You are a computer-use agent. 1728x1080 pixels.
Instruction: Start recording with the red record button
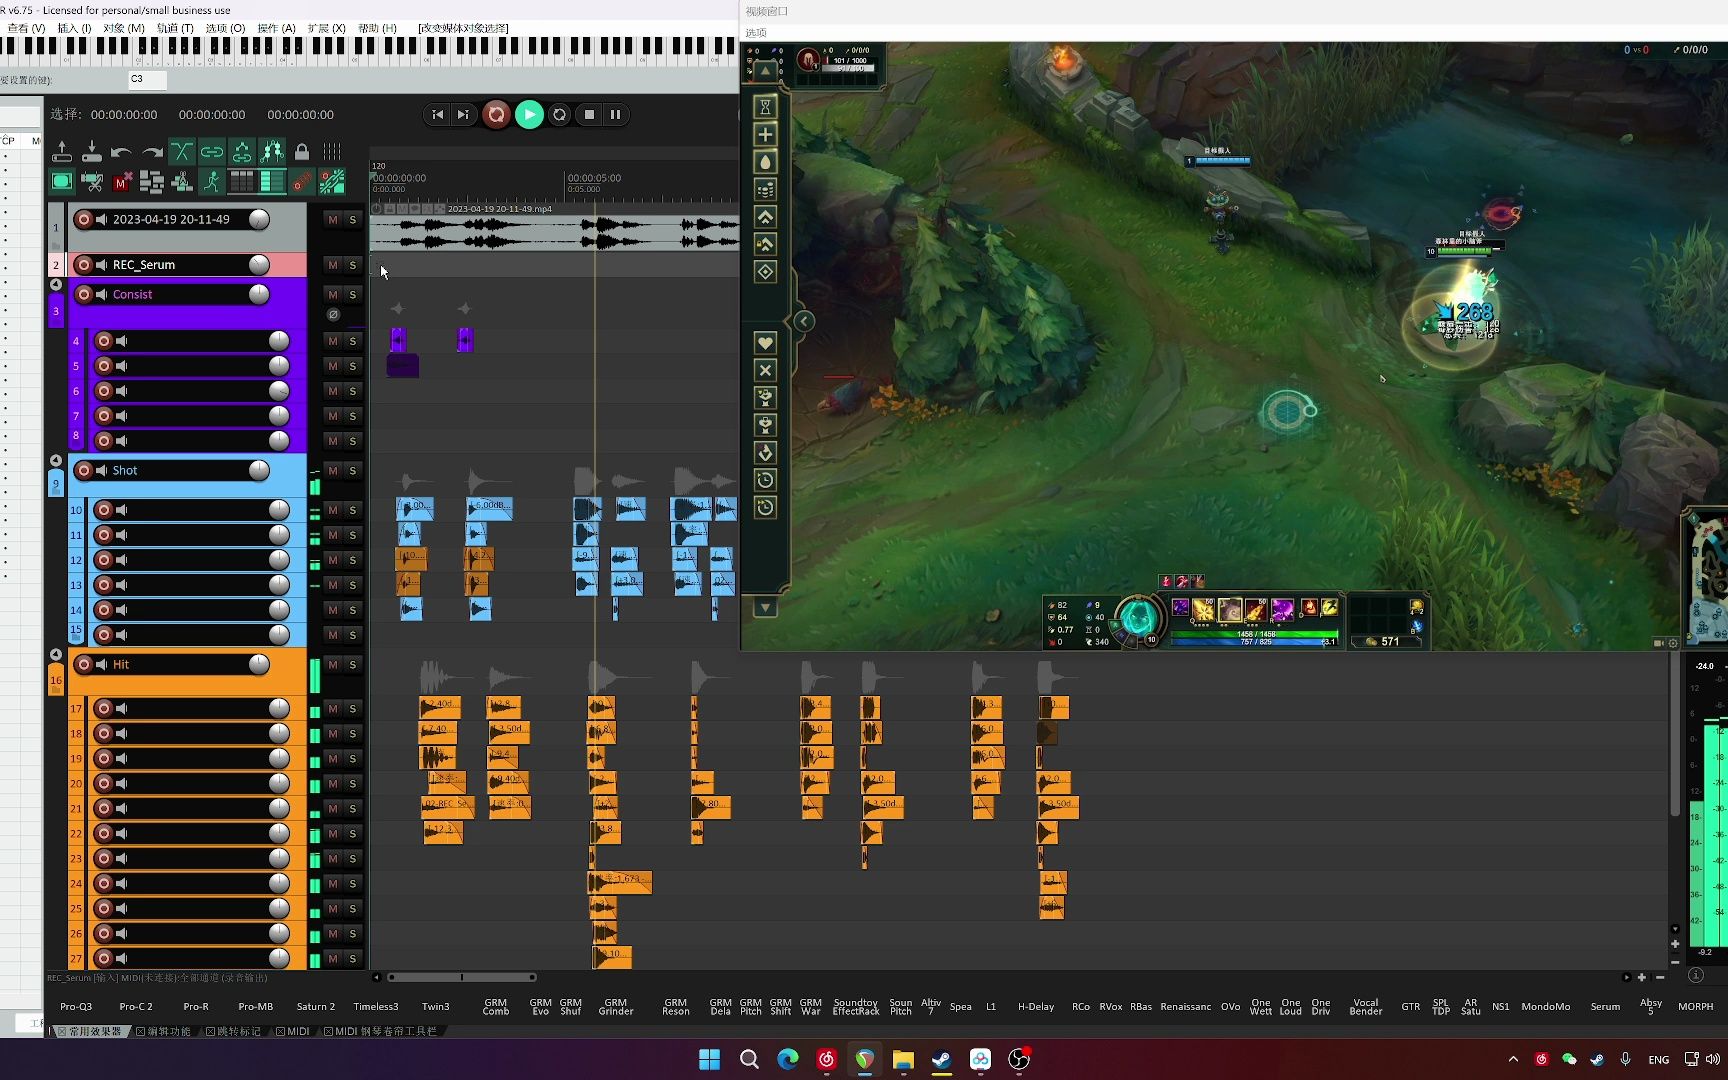496,114
